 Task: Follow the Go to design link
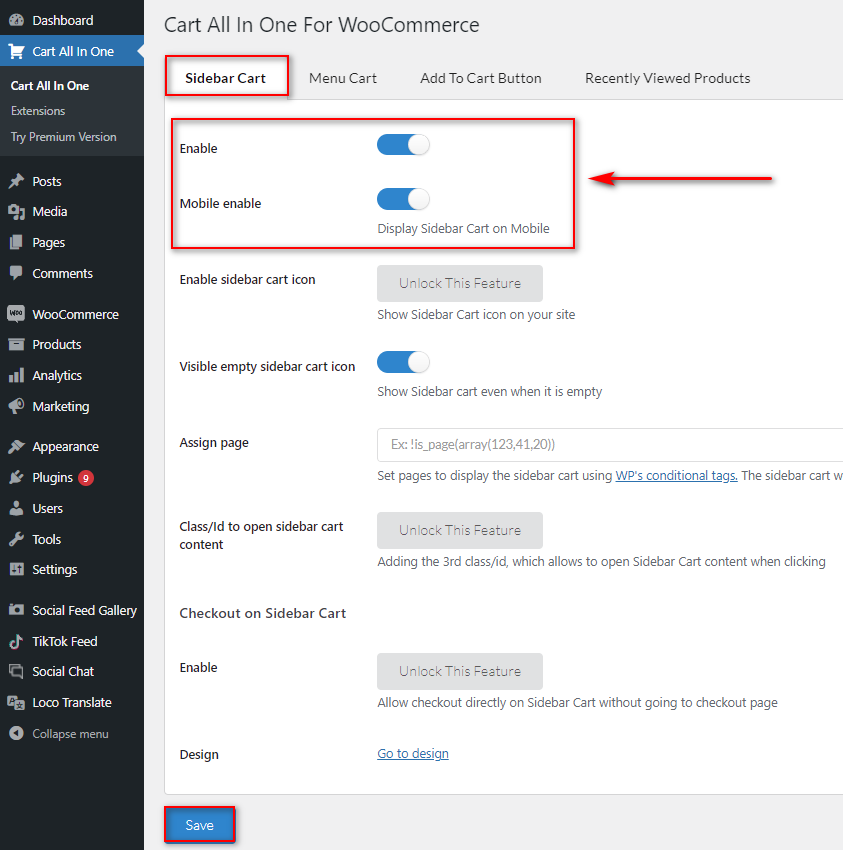[x=413, y=754]
